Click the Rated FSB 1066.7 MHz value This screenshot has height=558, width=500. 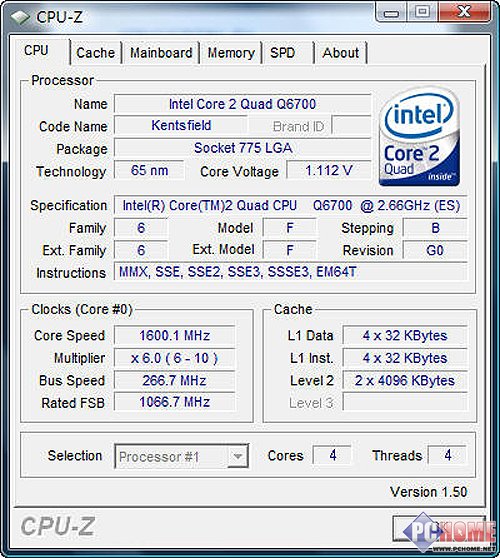174,402
